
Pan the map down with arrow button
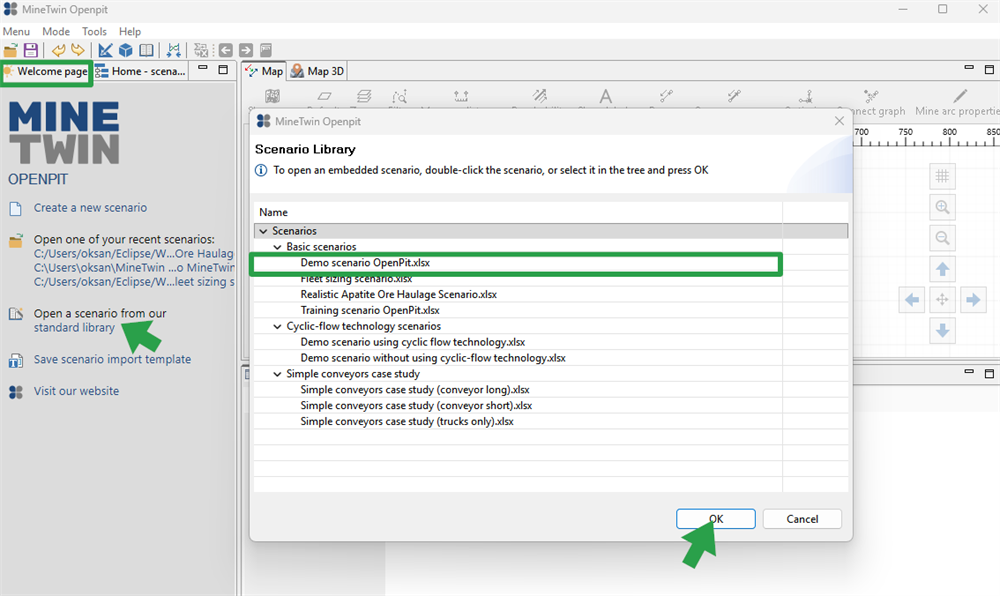click(x=942, y=330)
